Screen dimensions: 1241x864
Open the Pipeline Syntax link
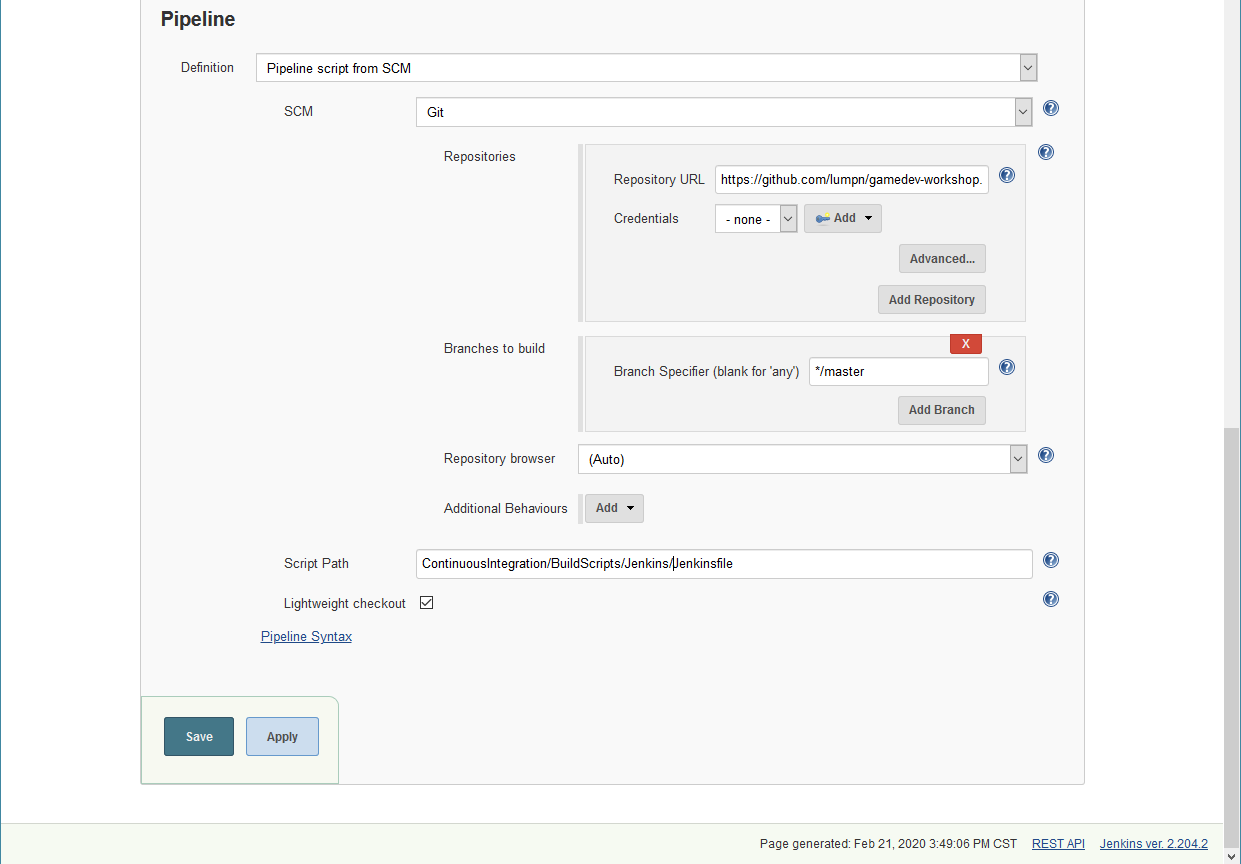point(306,636)
